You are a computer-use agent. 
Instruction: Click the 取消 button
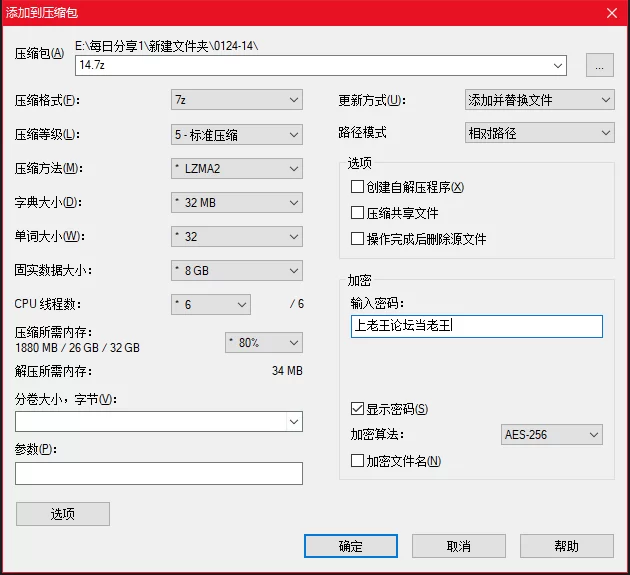[x=458, y=546]
